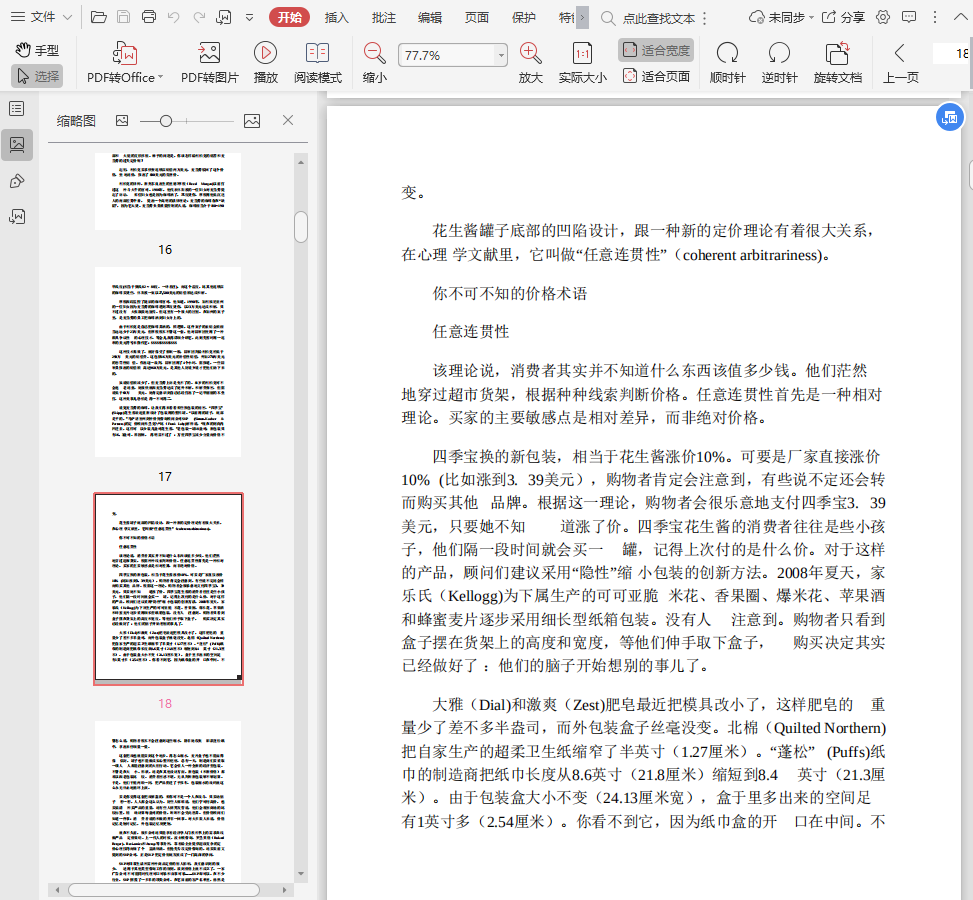The width and height of the screenshot is (973, 900).
Task: Click the search text field 点此查找文本
Action: (658, 19)
